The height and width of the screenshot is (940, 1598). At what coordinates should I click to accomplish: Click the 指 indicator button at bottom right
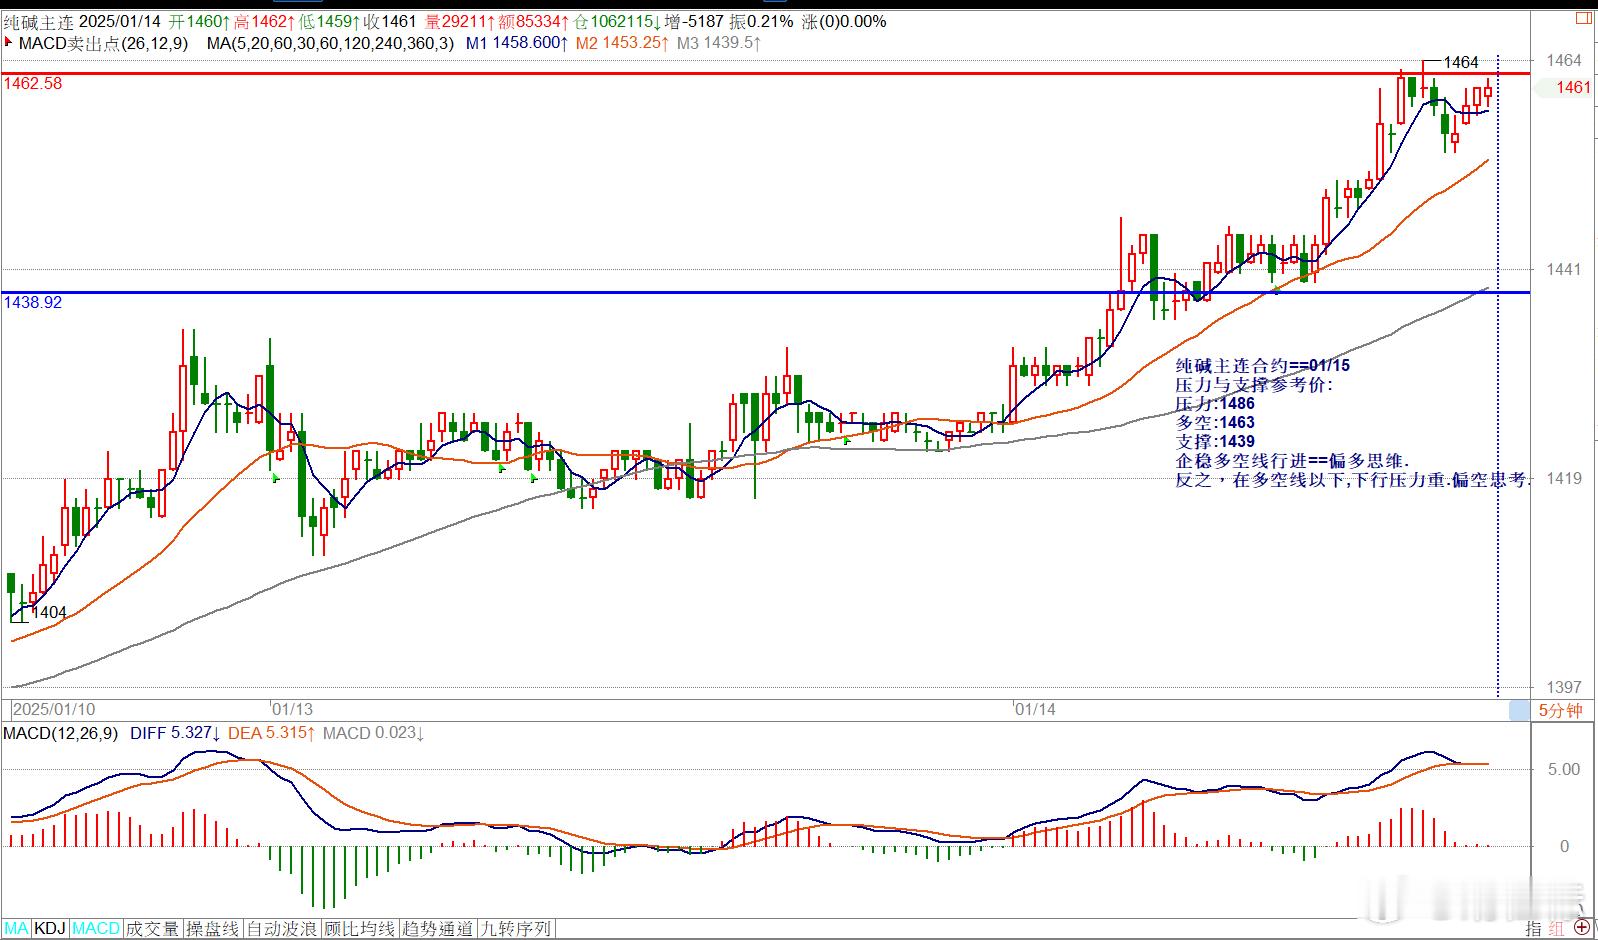pos(1533,929)
